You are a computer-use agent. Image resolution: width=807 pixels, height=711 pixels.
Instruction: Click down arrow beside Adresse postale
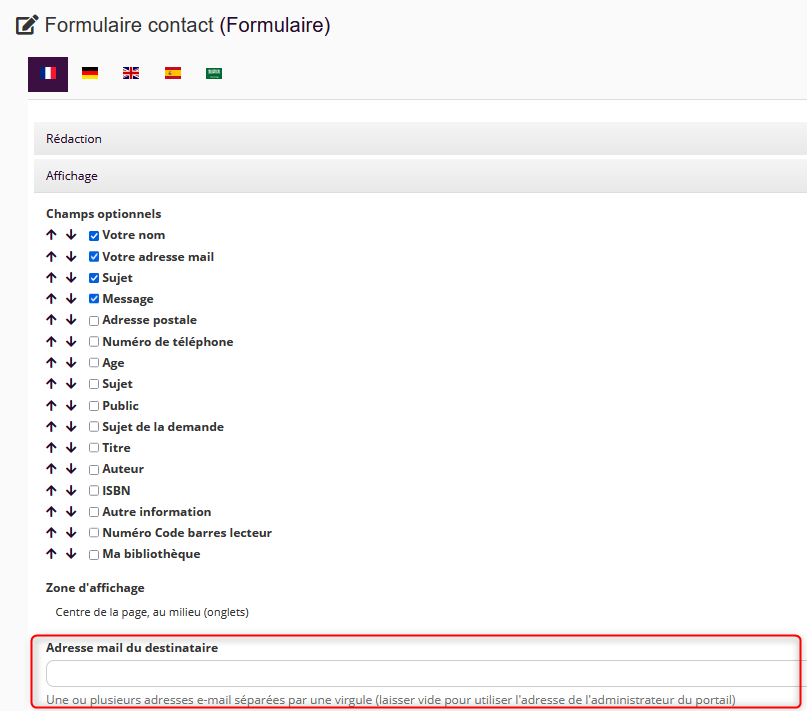(71, 321)
